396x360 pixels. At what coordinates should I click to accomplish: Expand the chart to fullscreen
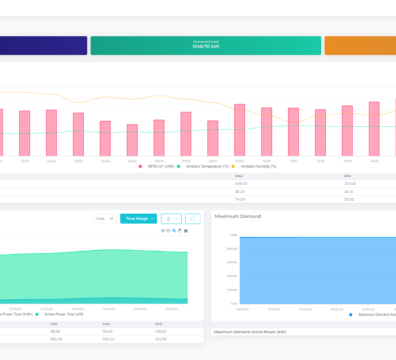coord(193,219)
